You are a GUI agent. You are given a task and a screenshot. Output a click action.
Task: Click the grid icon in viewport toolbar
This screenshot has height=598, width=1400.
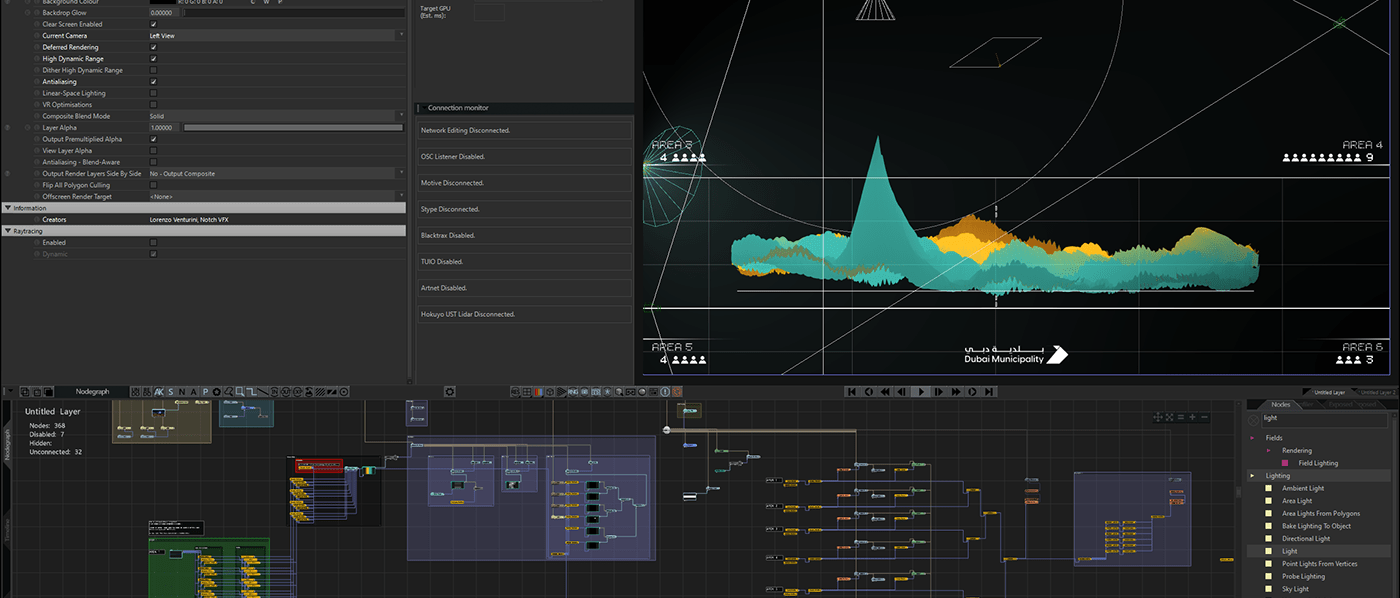(x=526, y=391)
